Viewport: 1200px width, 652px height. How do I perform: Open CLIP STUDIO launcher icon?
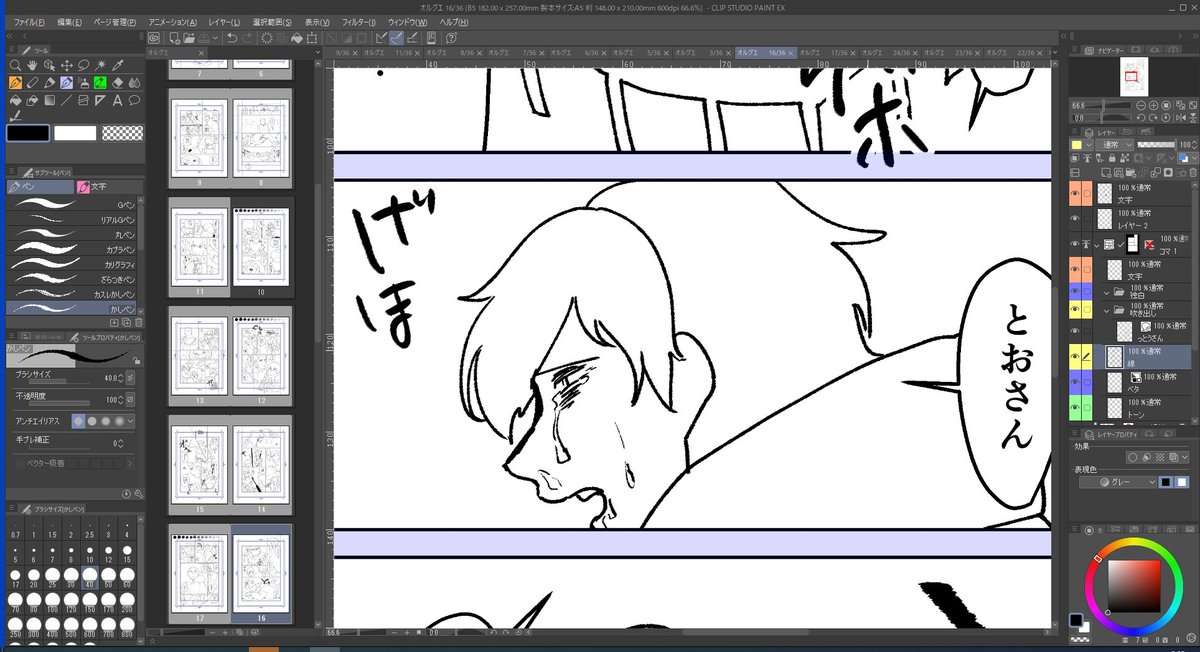click(154, 38)
